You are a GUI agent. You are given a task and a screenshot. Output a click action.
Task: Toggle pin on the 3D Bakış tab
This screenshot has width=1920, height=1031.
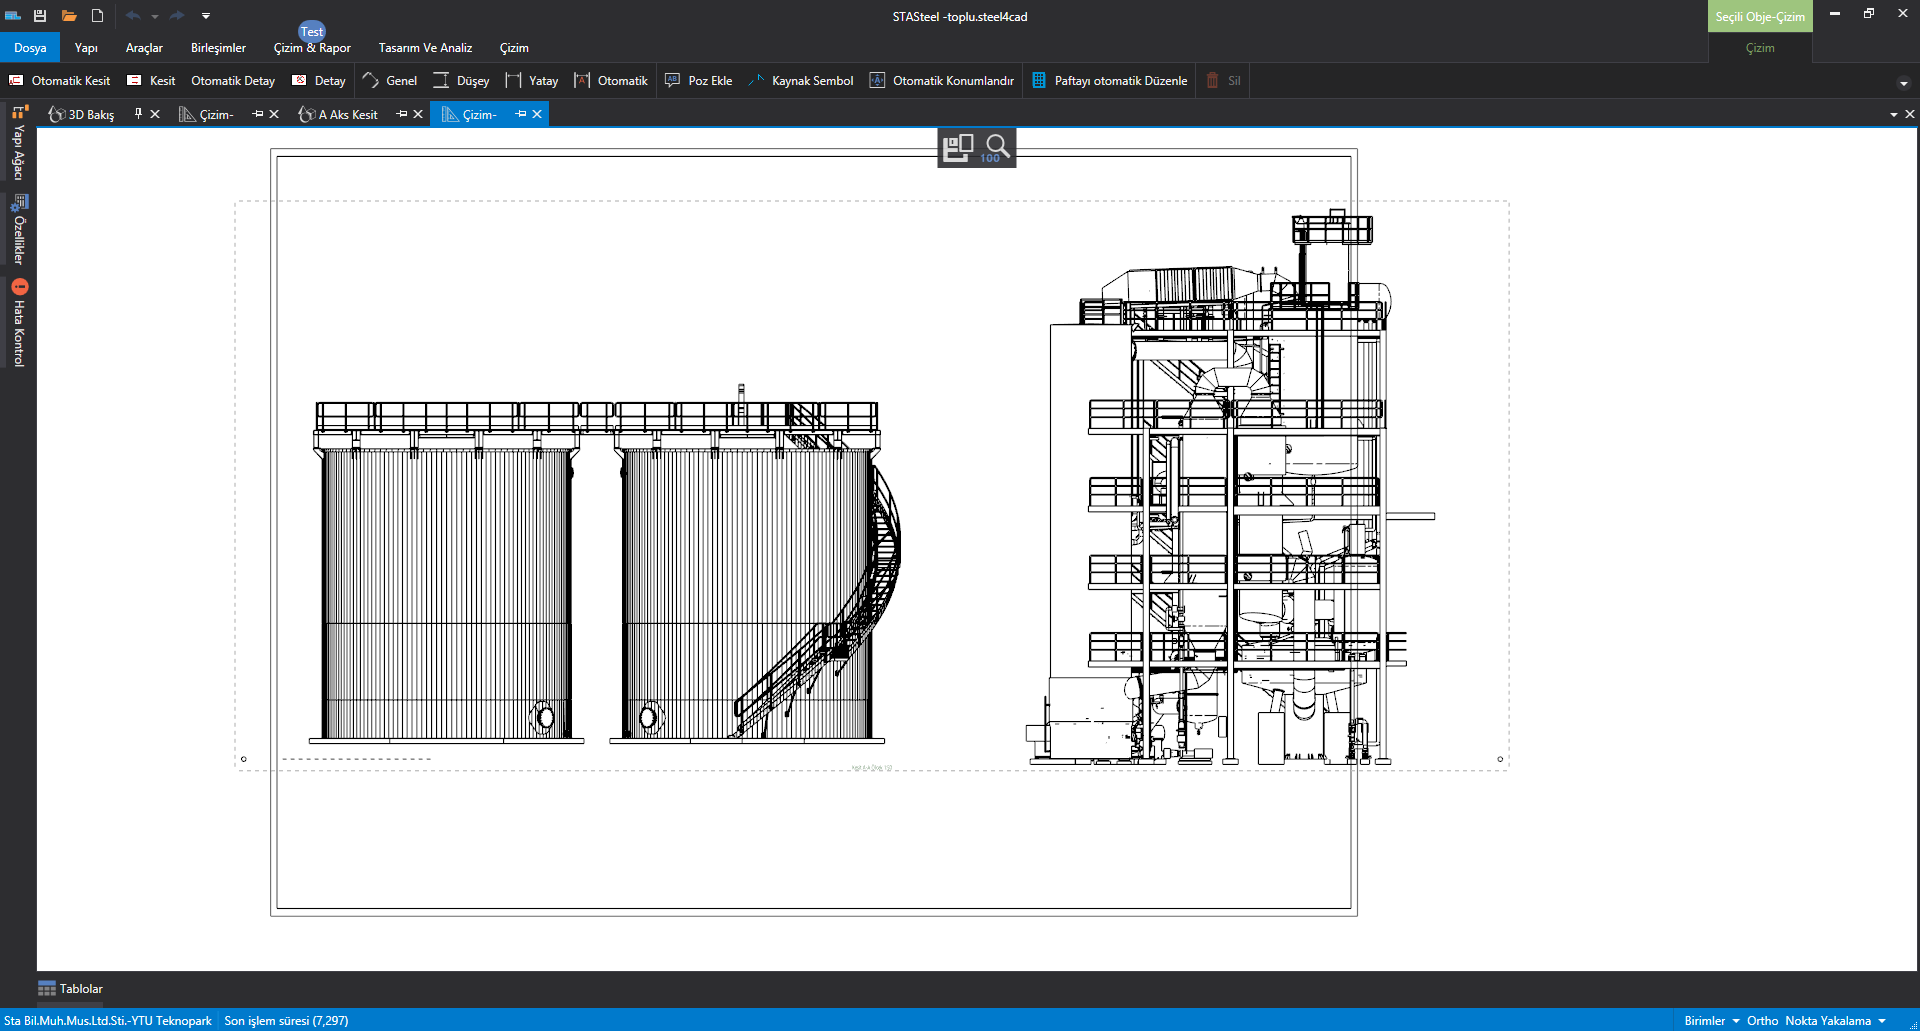[138, 114]
